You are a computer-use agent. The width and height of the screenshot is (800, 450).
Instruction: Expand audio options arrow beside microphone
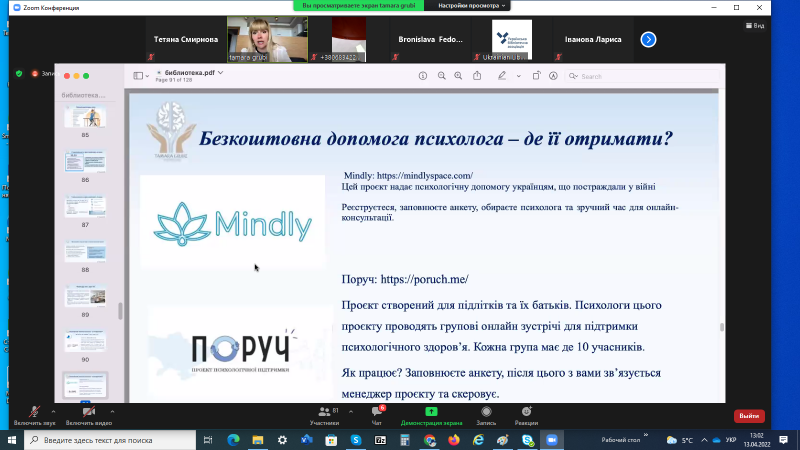click(53, 411)
